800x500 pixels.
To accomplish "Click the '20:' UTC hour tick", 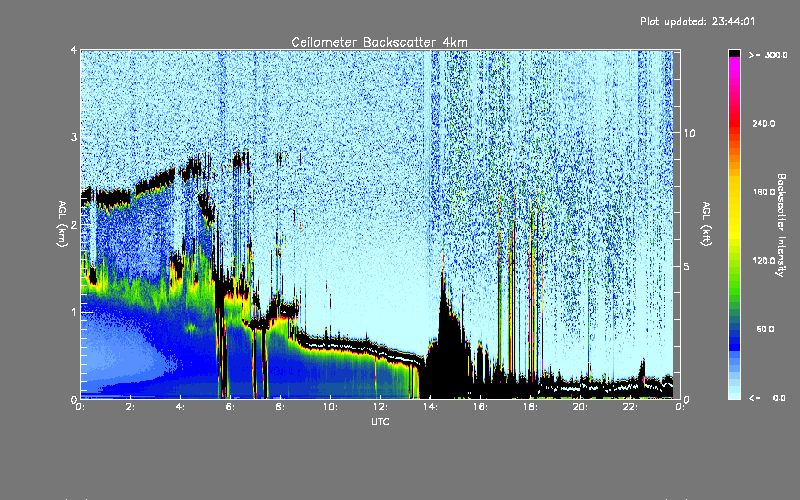I will [580, 407].
